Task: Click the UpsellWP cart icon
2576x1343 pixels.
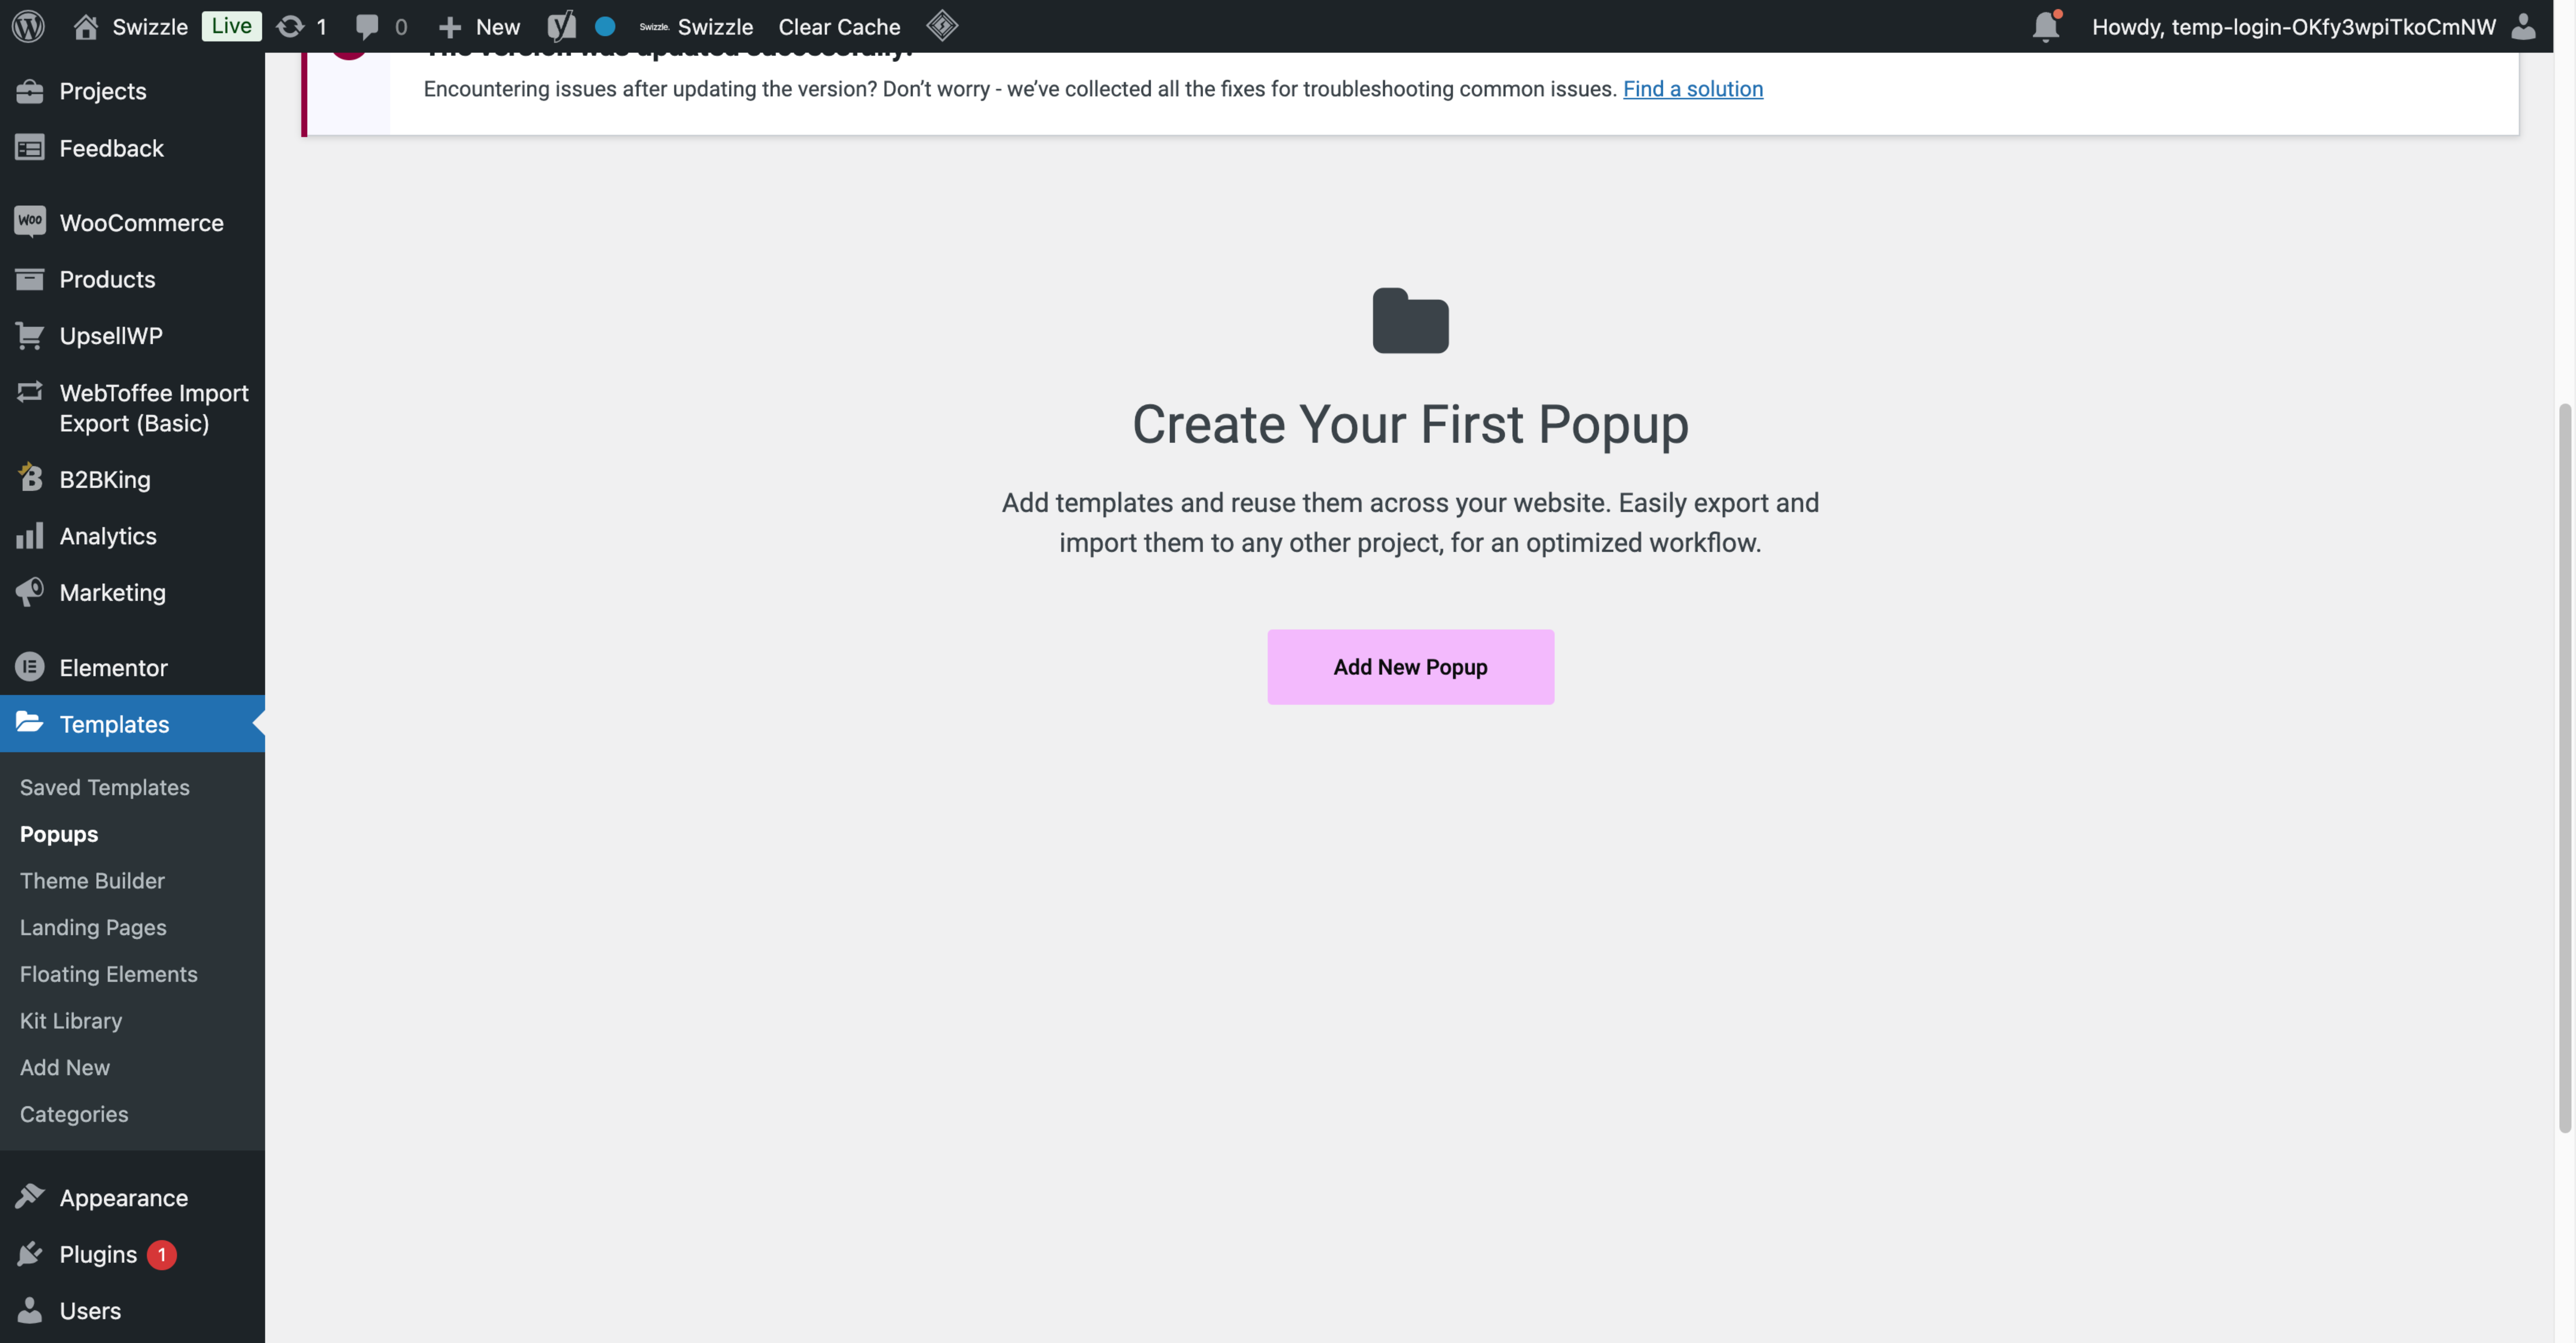Action: tap(30, 336)
